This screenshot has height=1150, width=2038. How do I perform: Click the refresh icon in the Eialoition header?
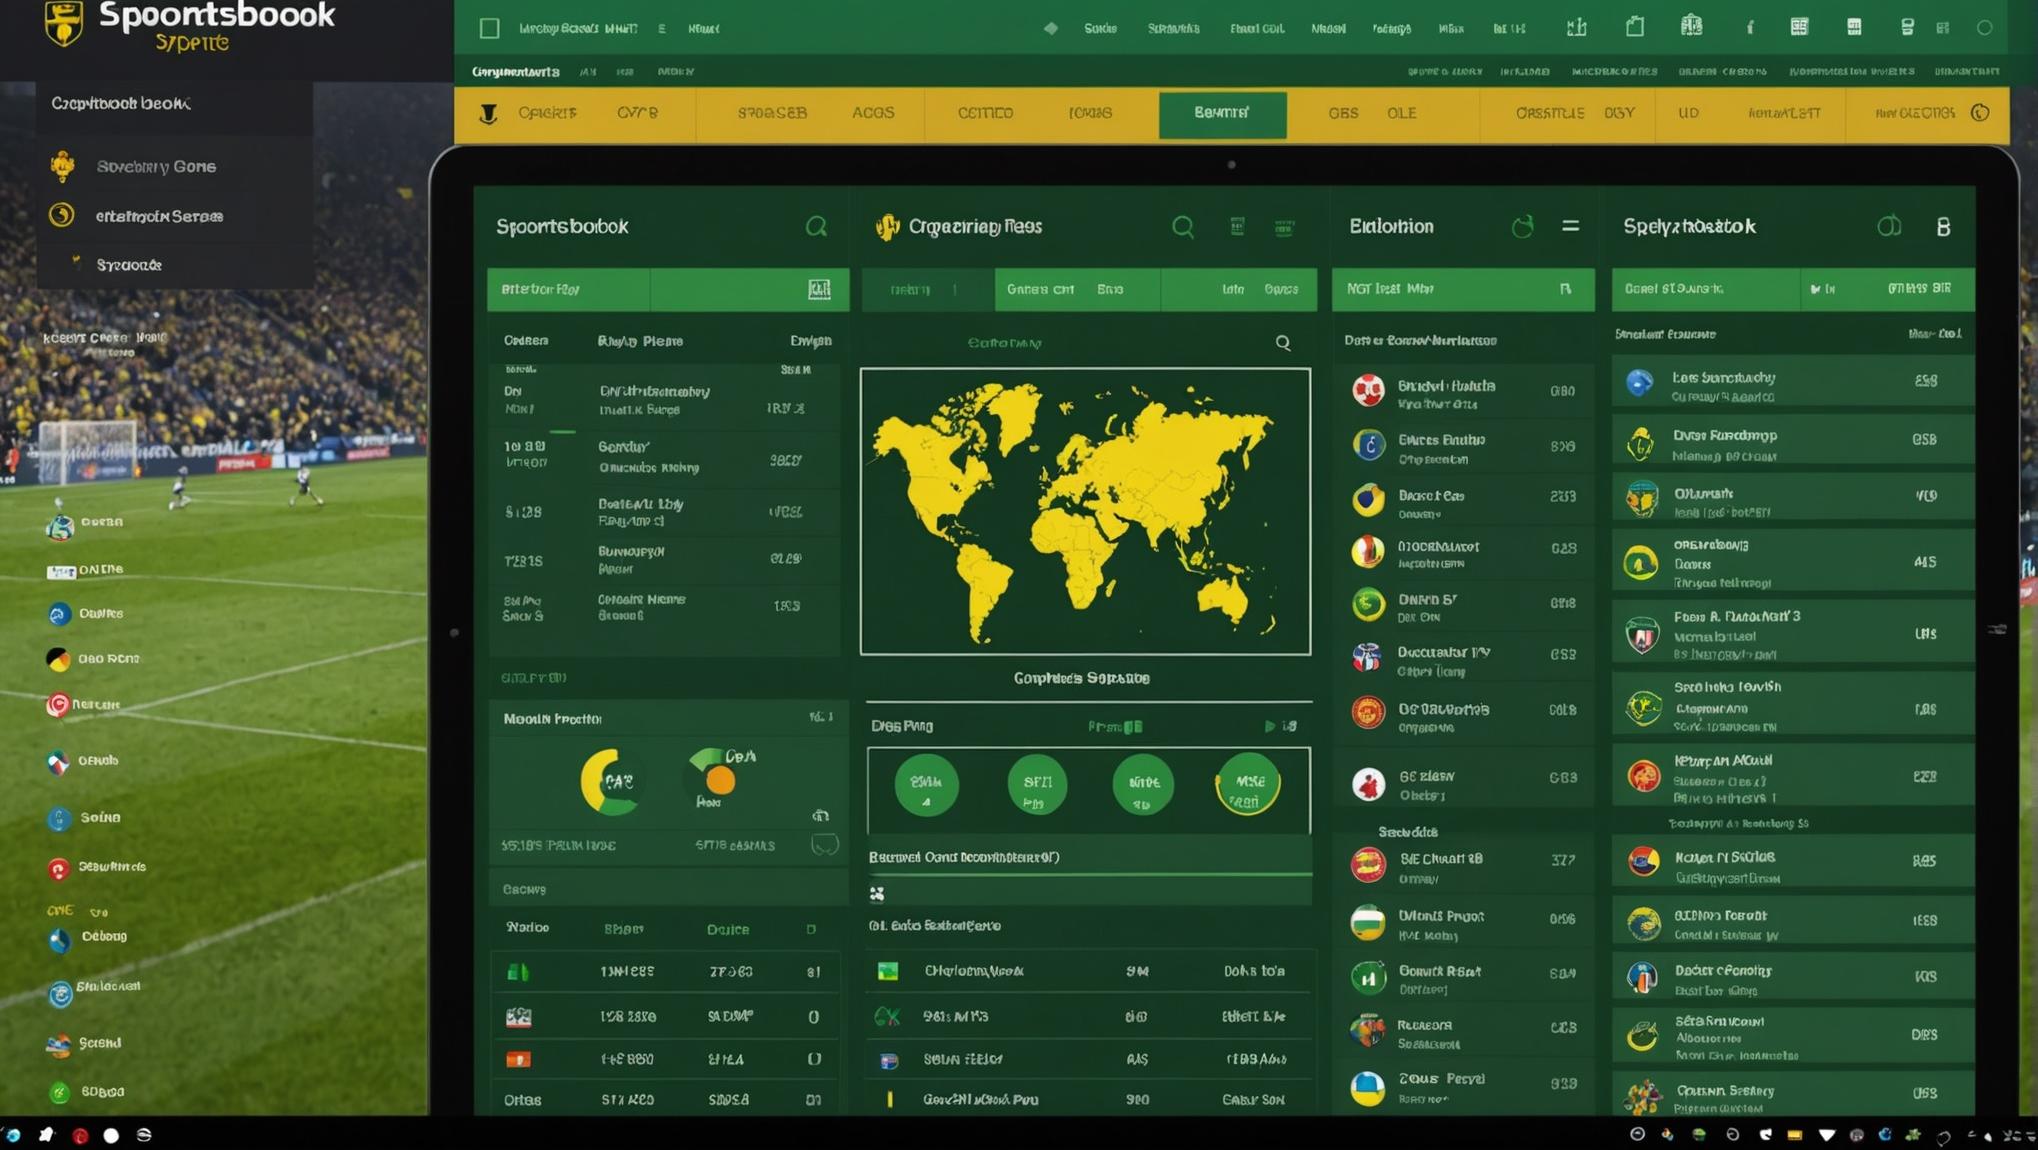[1522, 227]
